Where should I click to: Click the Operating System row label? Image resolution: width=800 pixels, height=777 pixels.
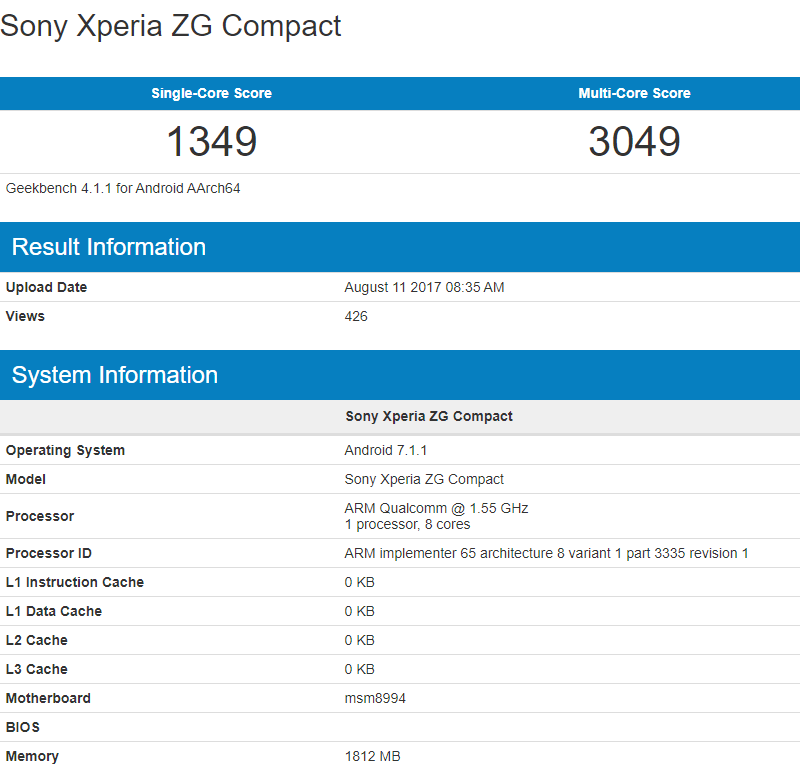tap(65, 450)
